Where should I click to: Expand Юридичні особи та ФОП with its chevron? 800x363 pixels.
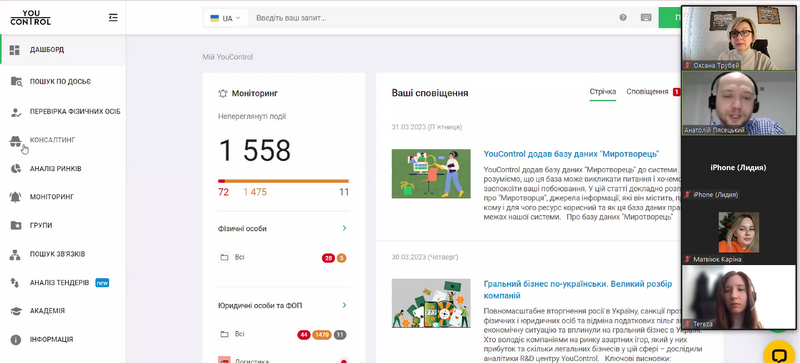coord(344,305)
